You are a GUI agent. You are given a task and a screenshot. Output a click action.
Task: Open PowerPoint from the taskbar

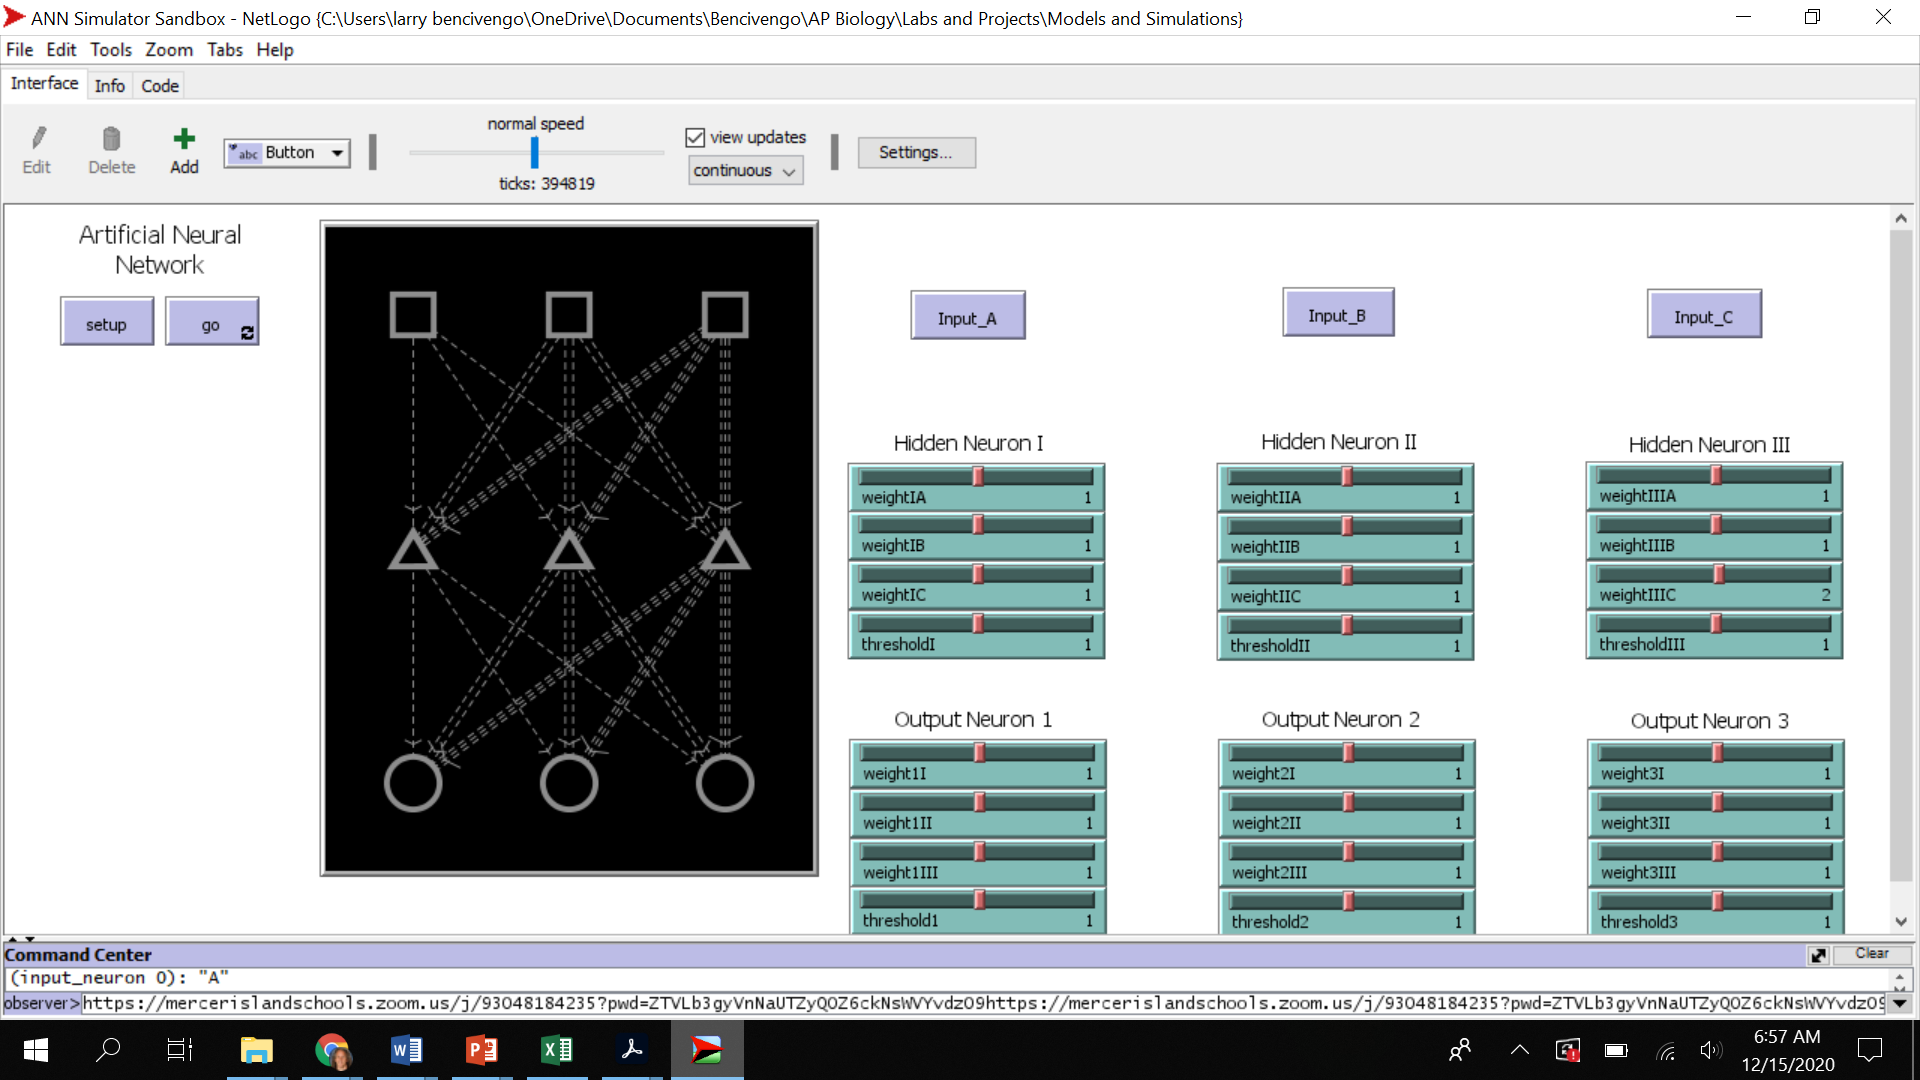pos(481,1050)
